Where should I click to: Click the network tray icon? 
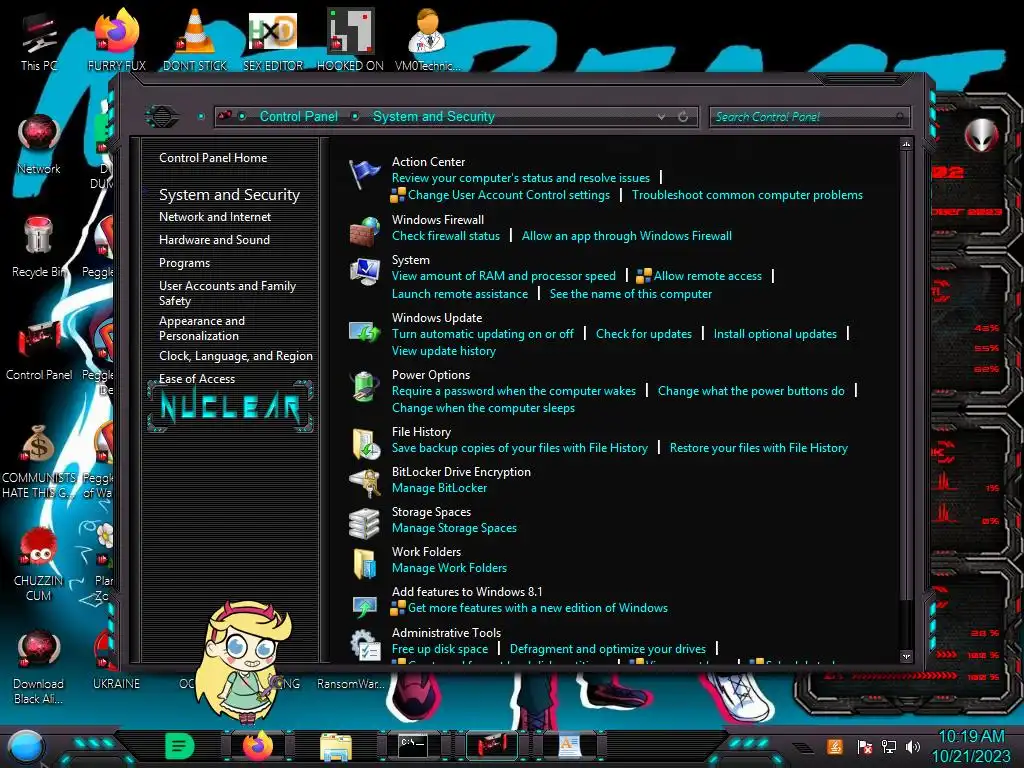(x=888, y=746)
